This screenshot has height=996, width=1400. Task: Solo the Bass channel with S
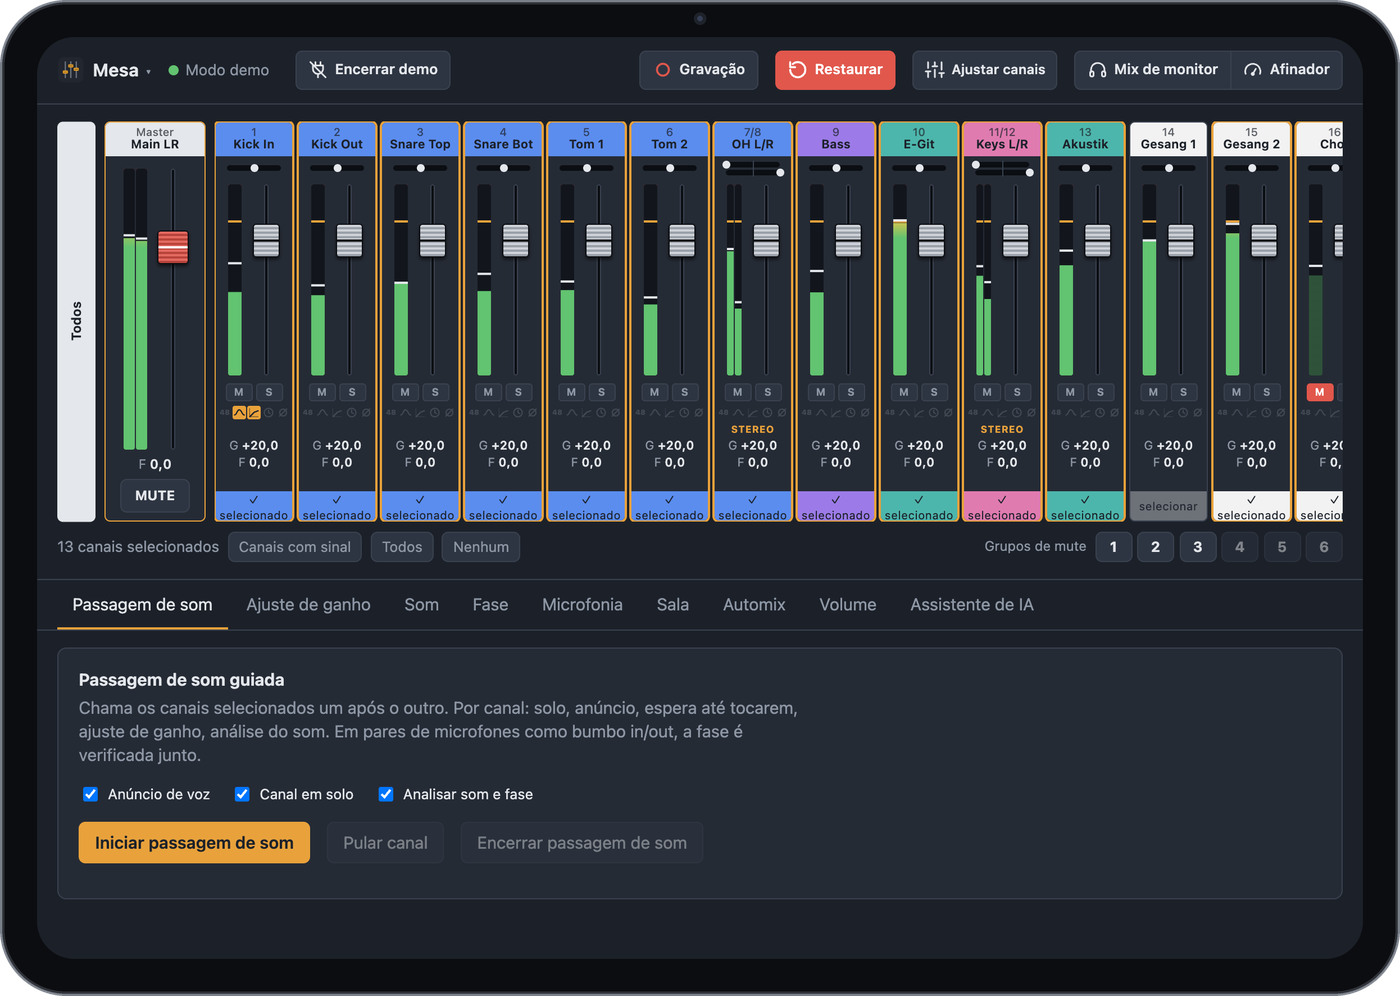[x=851, y=392]
